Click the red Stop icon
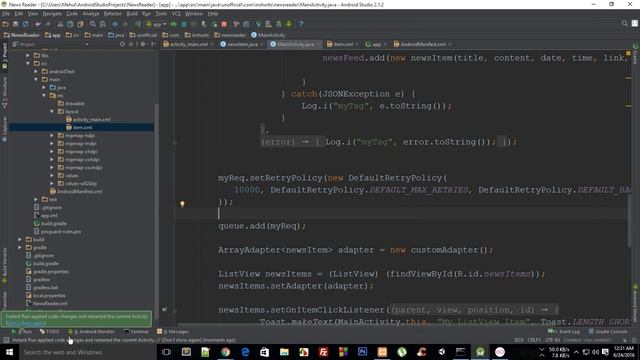The image size is (640, 360). [x=224, y=24]
